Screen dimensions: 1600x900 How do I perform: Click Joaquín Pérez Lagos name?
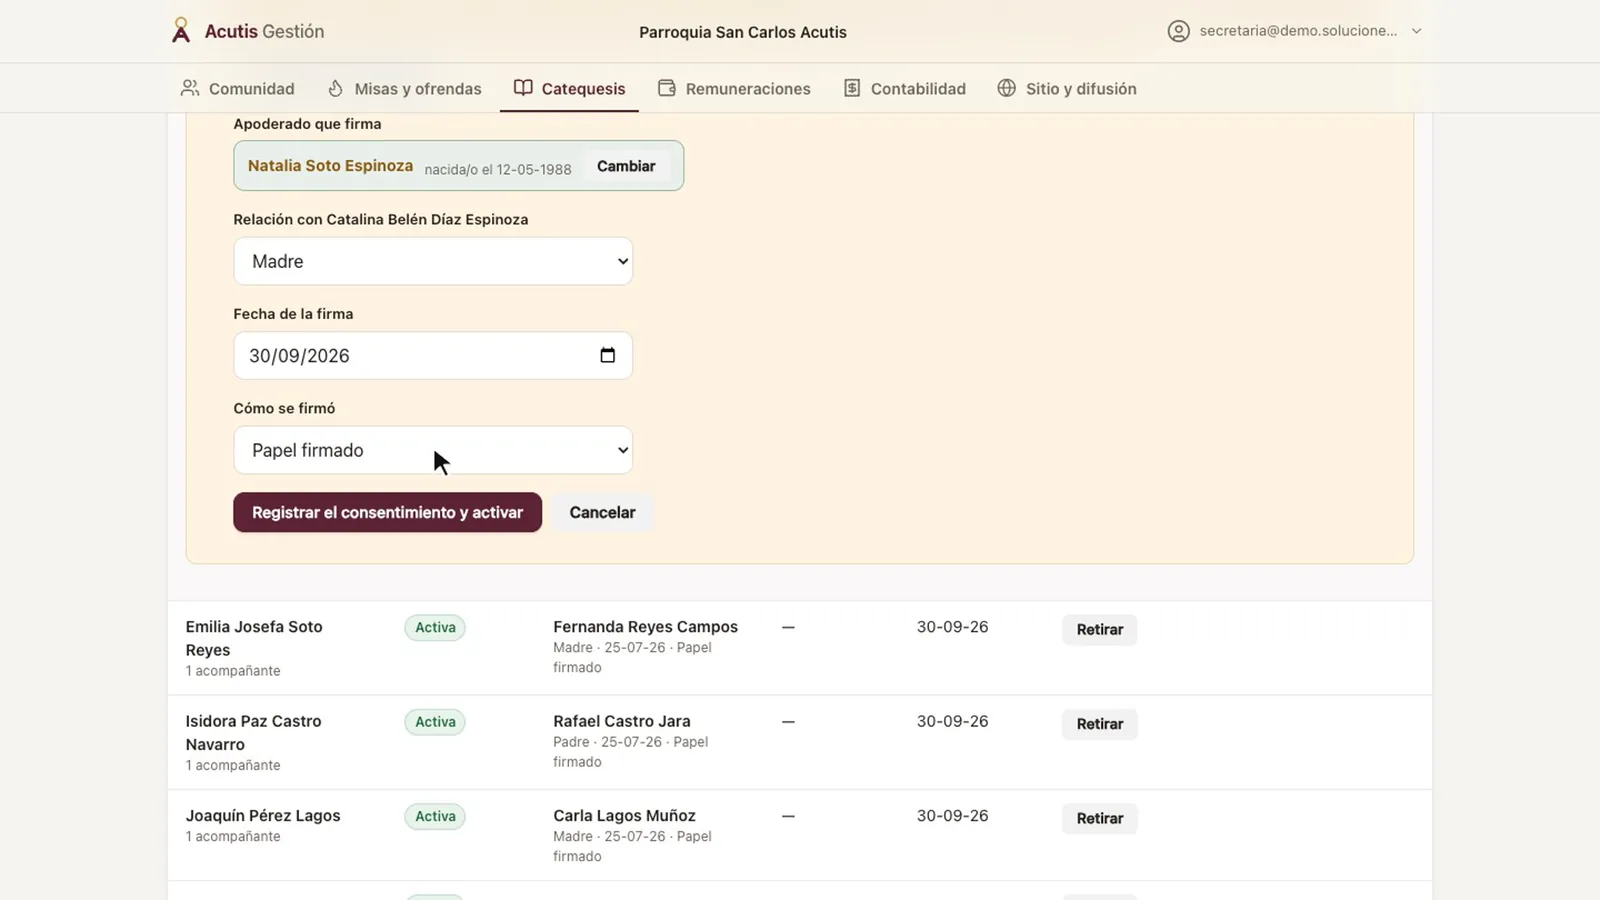[x=263, y=815]
